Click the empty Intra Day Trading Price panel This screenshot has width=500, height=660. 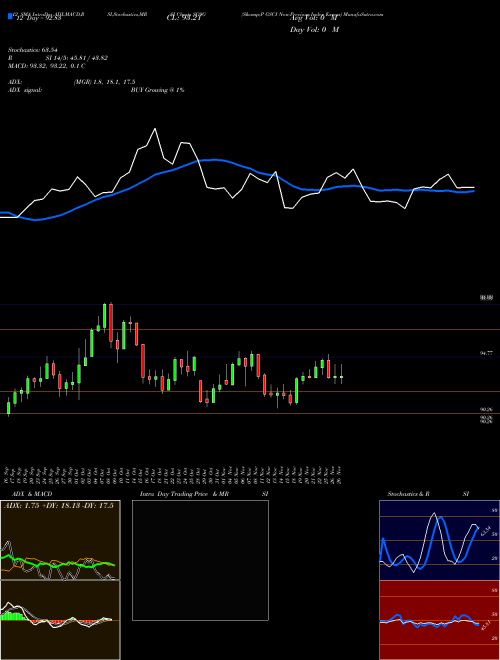[x=200, y=560]
